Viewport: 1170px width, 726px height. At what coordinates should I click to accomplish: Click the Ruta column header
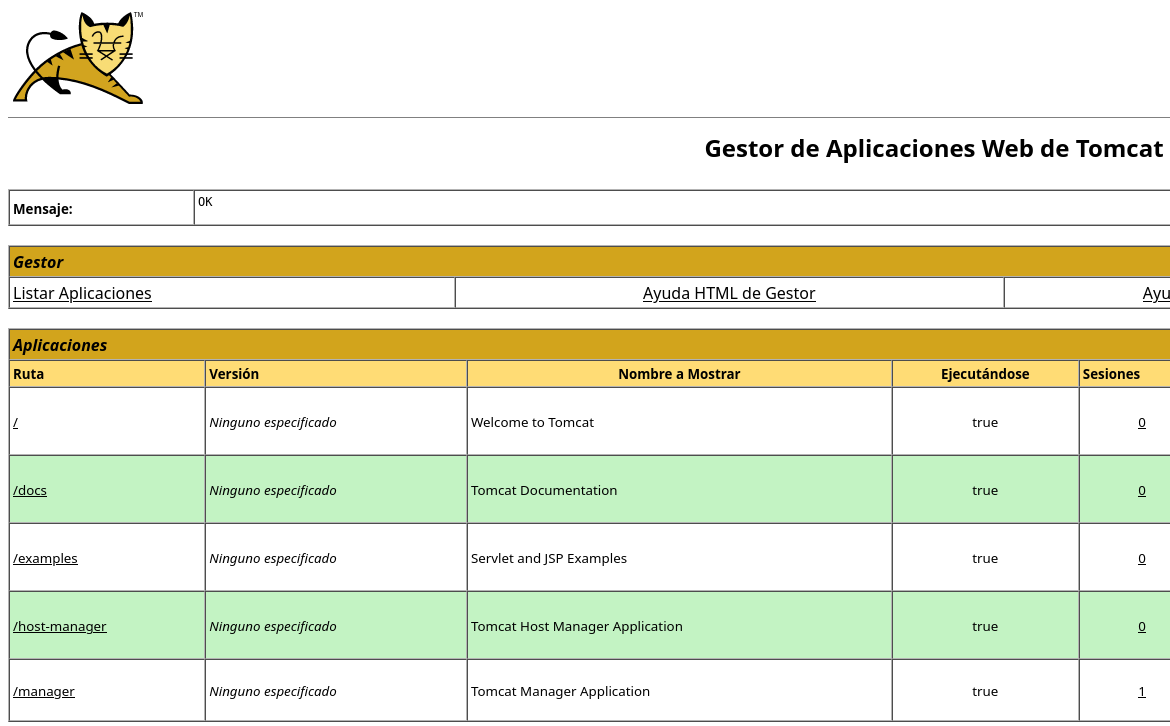pyautogui.click(x=29, y=374)
